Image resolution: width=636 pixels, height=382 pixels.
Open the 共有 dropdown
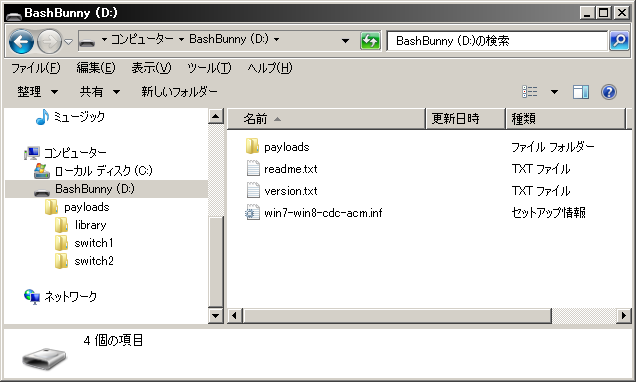tap(100, 92)
